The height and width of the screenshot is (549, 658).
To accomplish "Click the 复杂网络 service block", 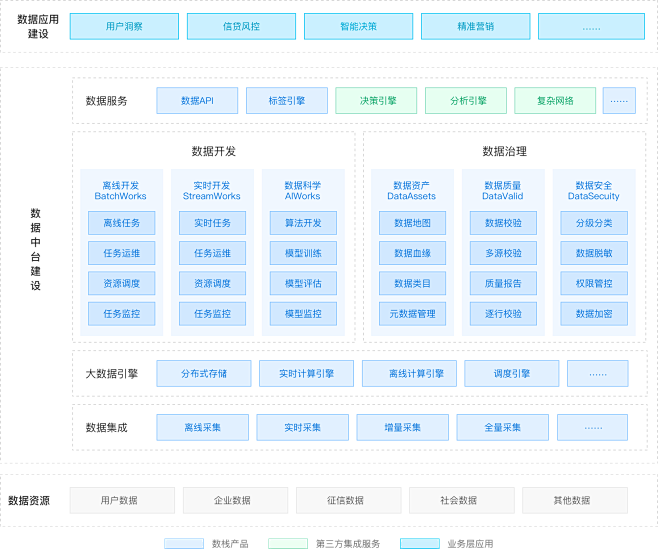I will tap(555, 101).
